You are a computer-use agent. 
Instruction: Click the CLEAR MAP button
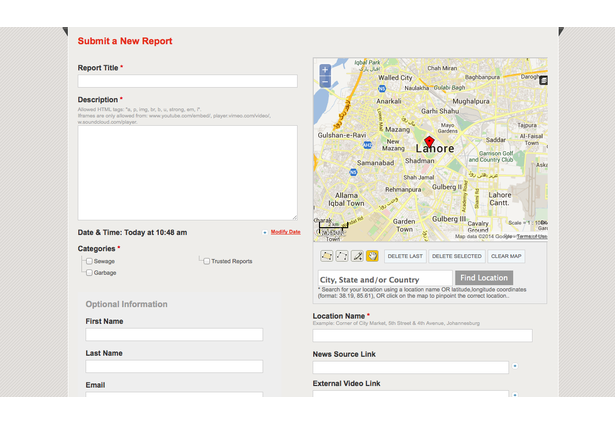pos(506,256)
